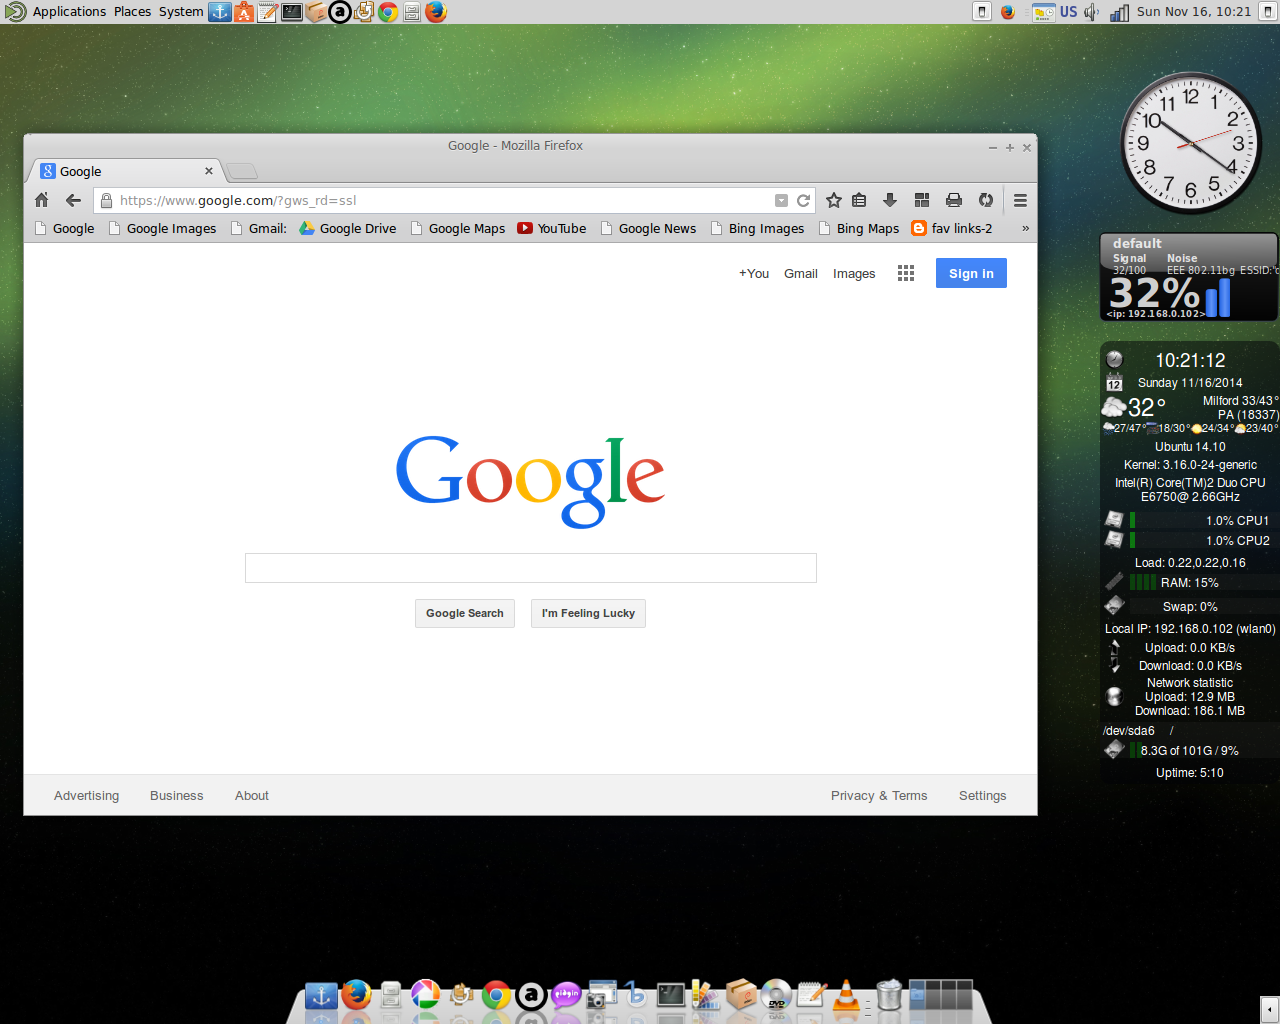Open the Bing Maps bookmark
1280x1024 pixels.
coord(858,228)
